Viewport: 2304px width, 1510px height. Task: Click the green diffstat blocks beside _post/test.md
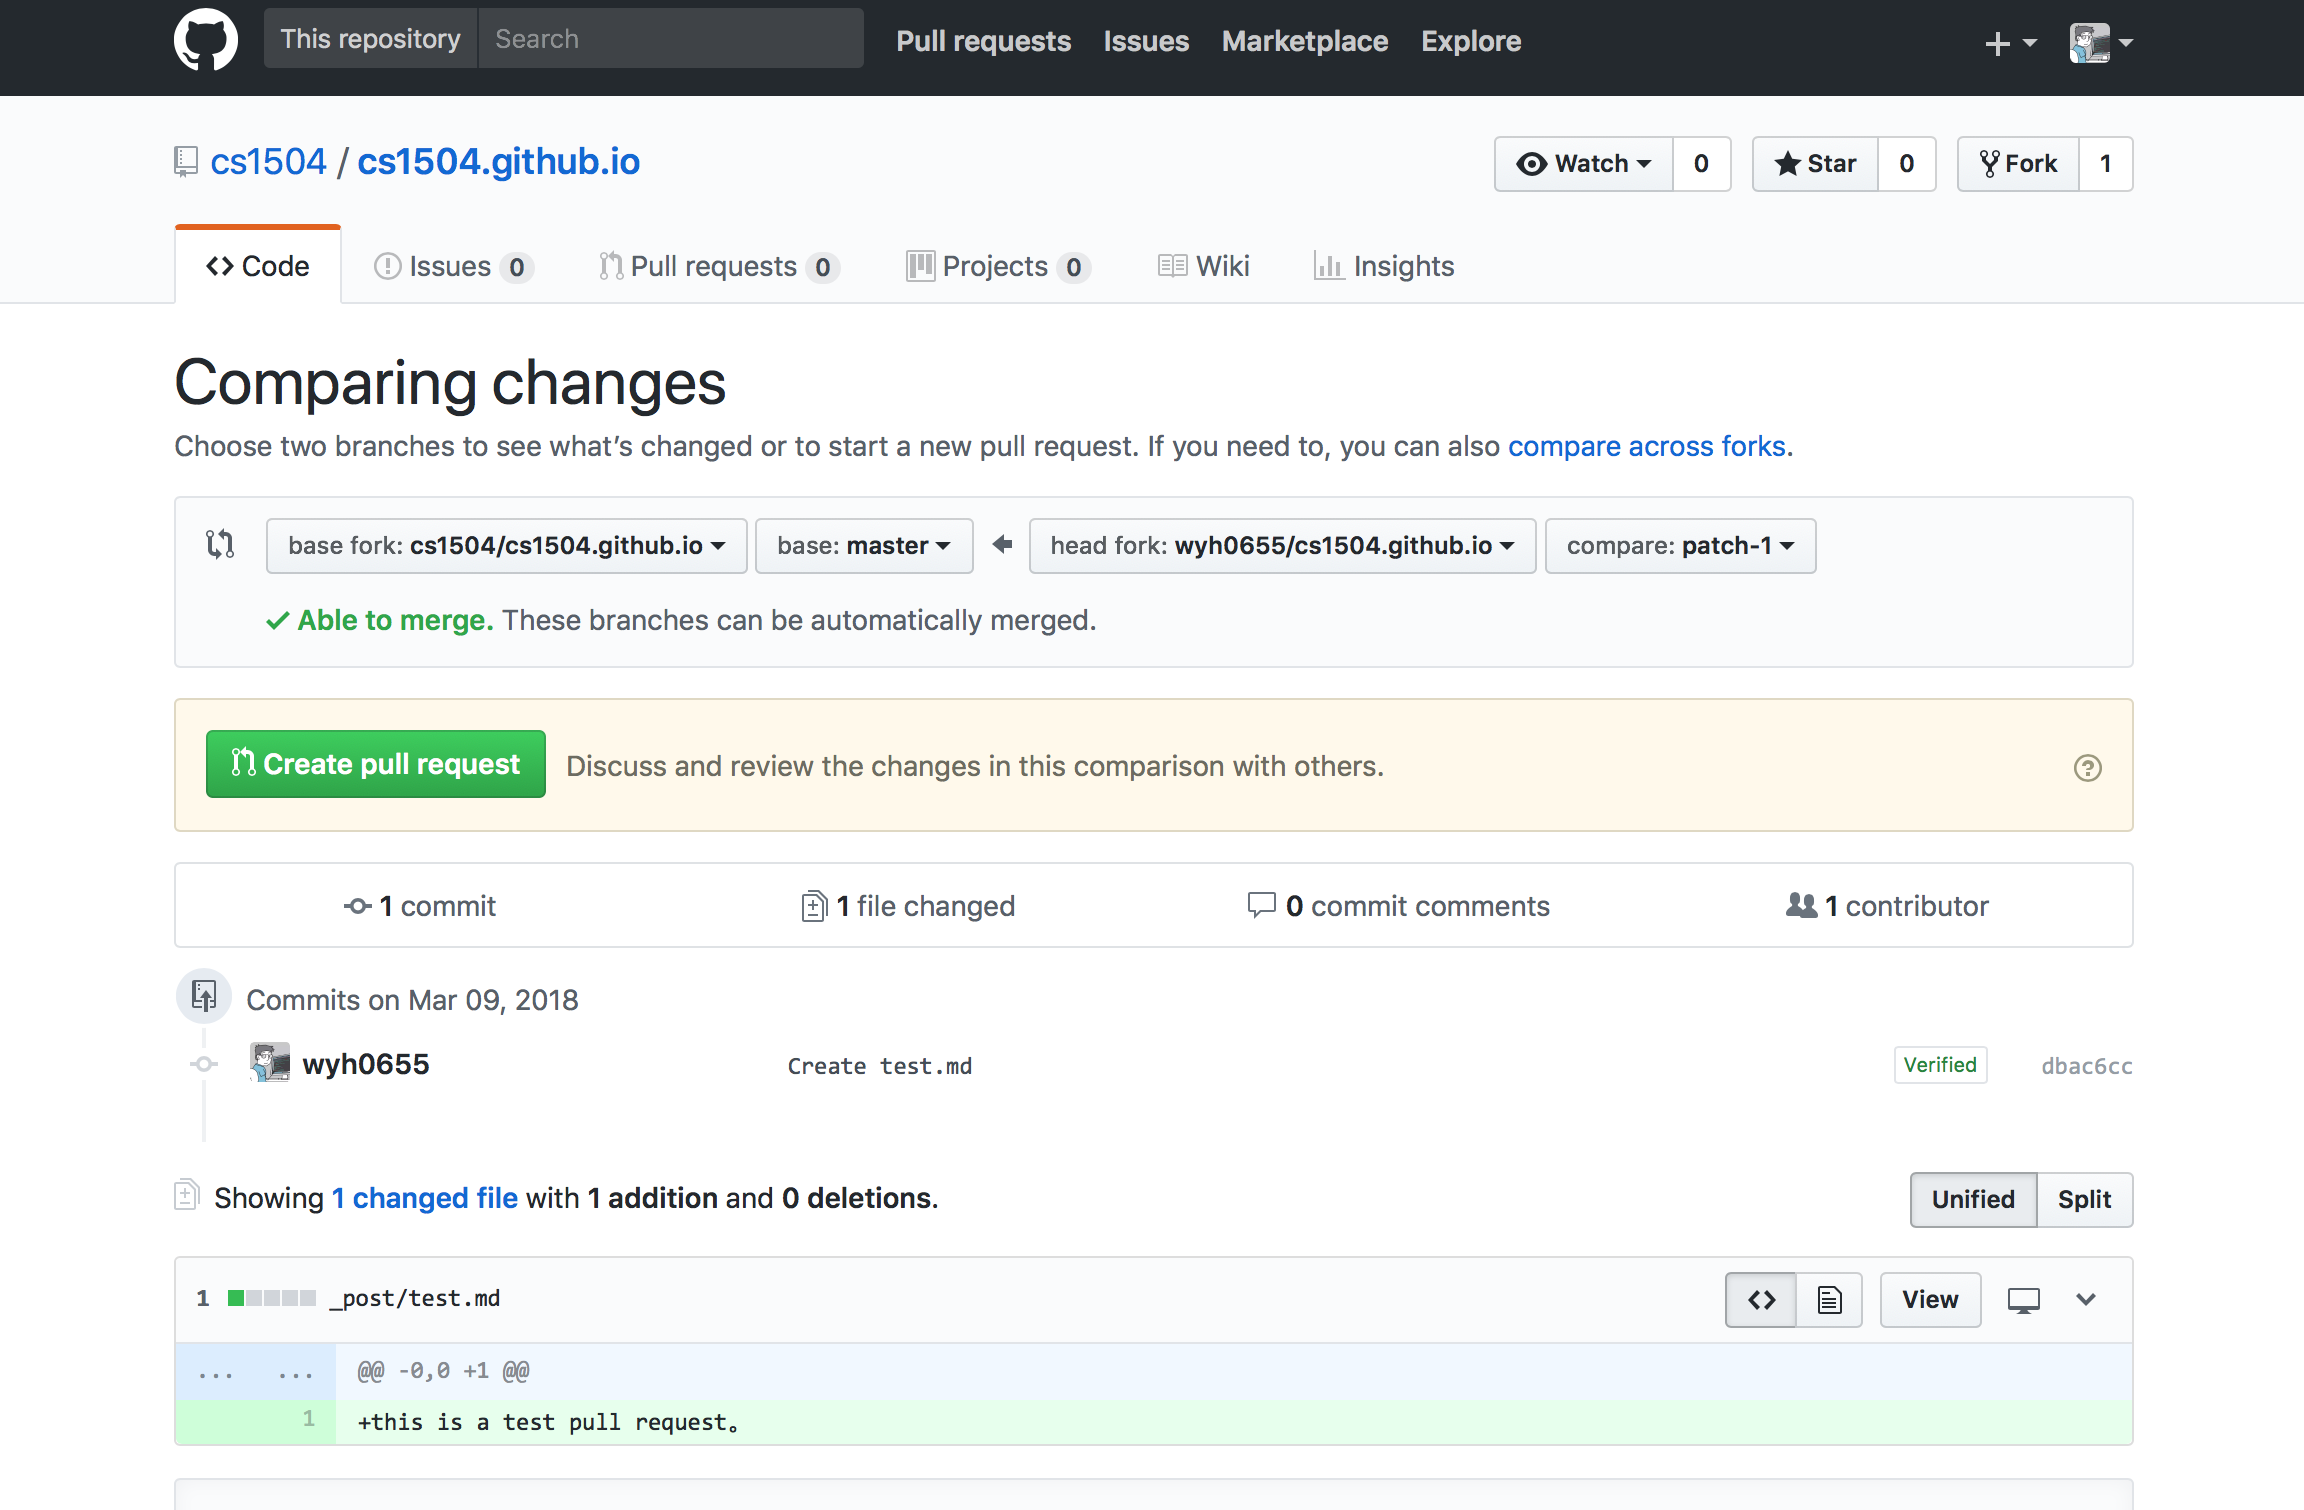click(271, 1297)
